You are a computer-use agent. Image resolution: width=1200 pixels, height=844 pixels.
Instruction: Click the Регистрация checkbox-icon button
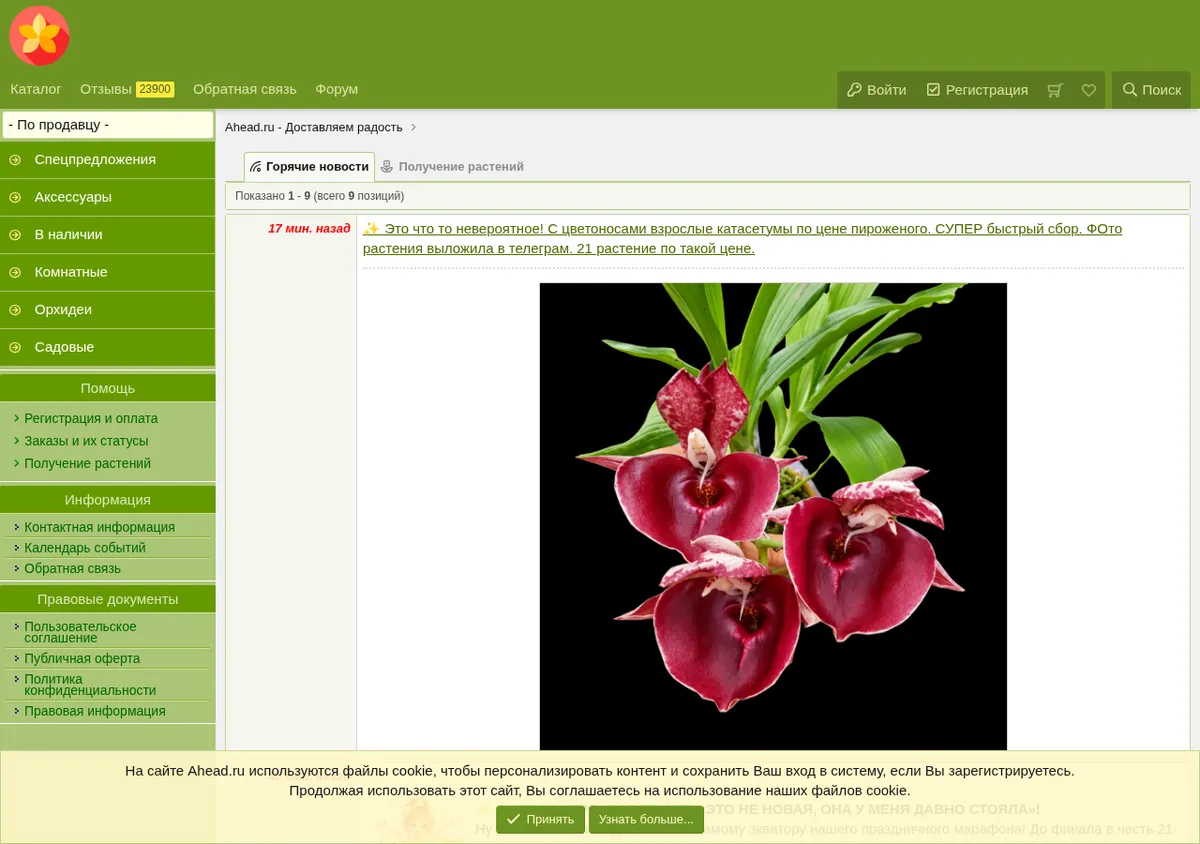[977, 90]
